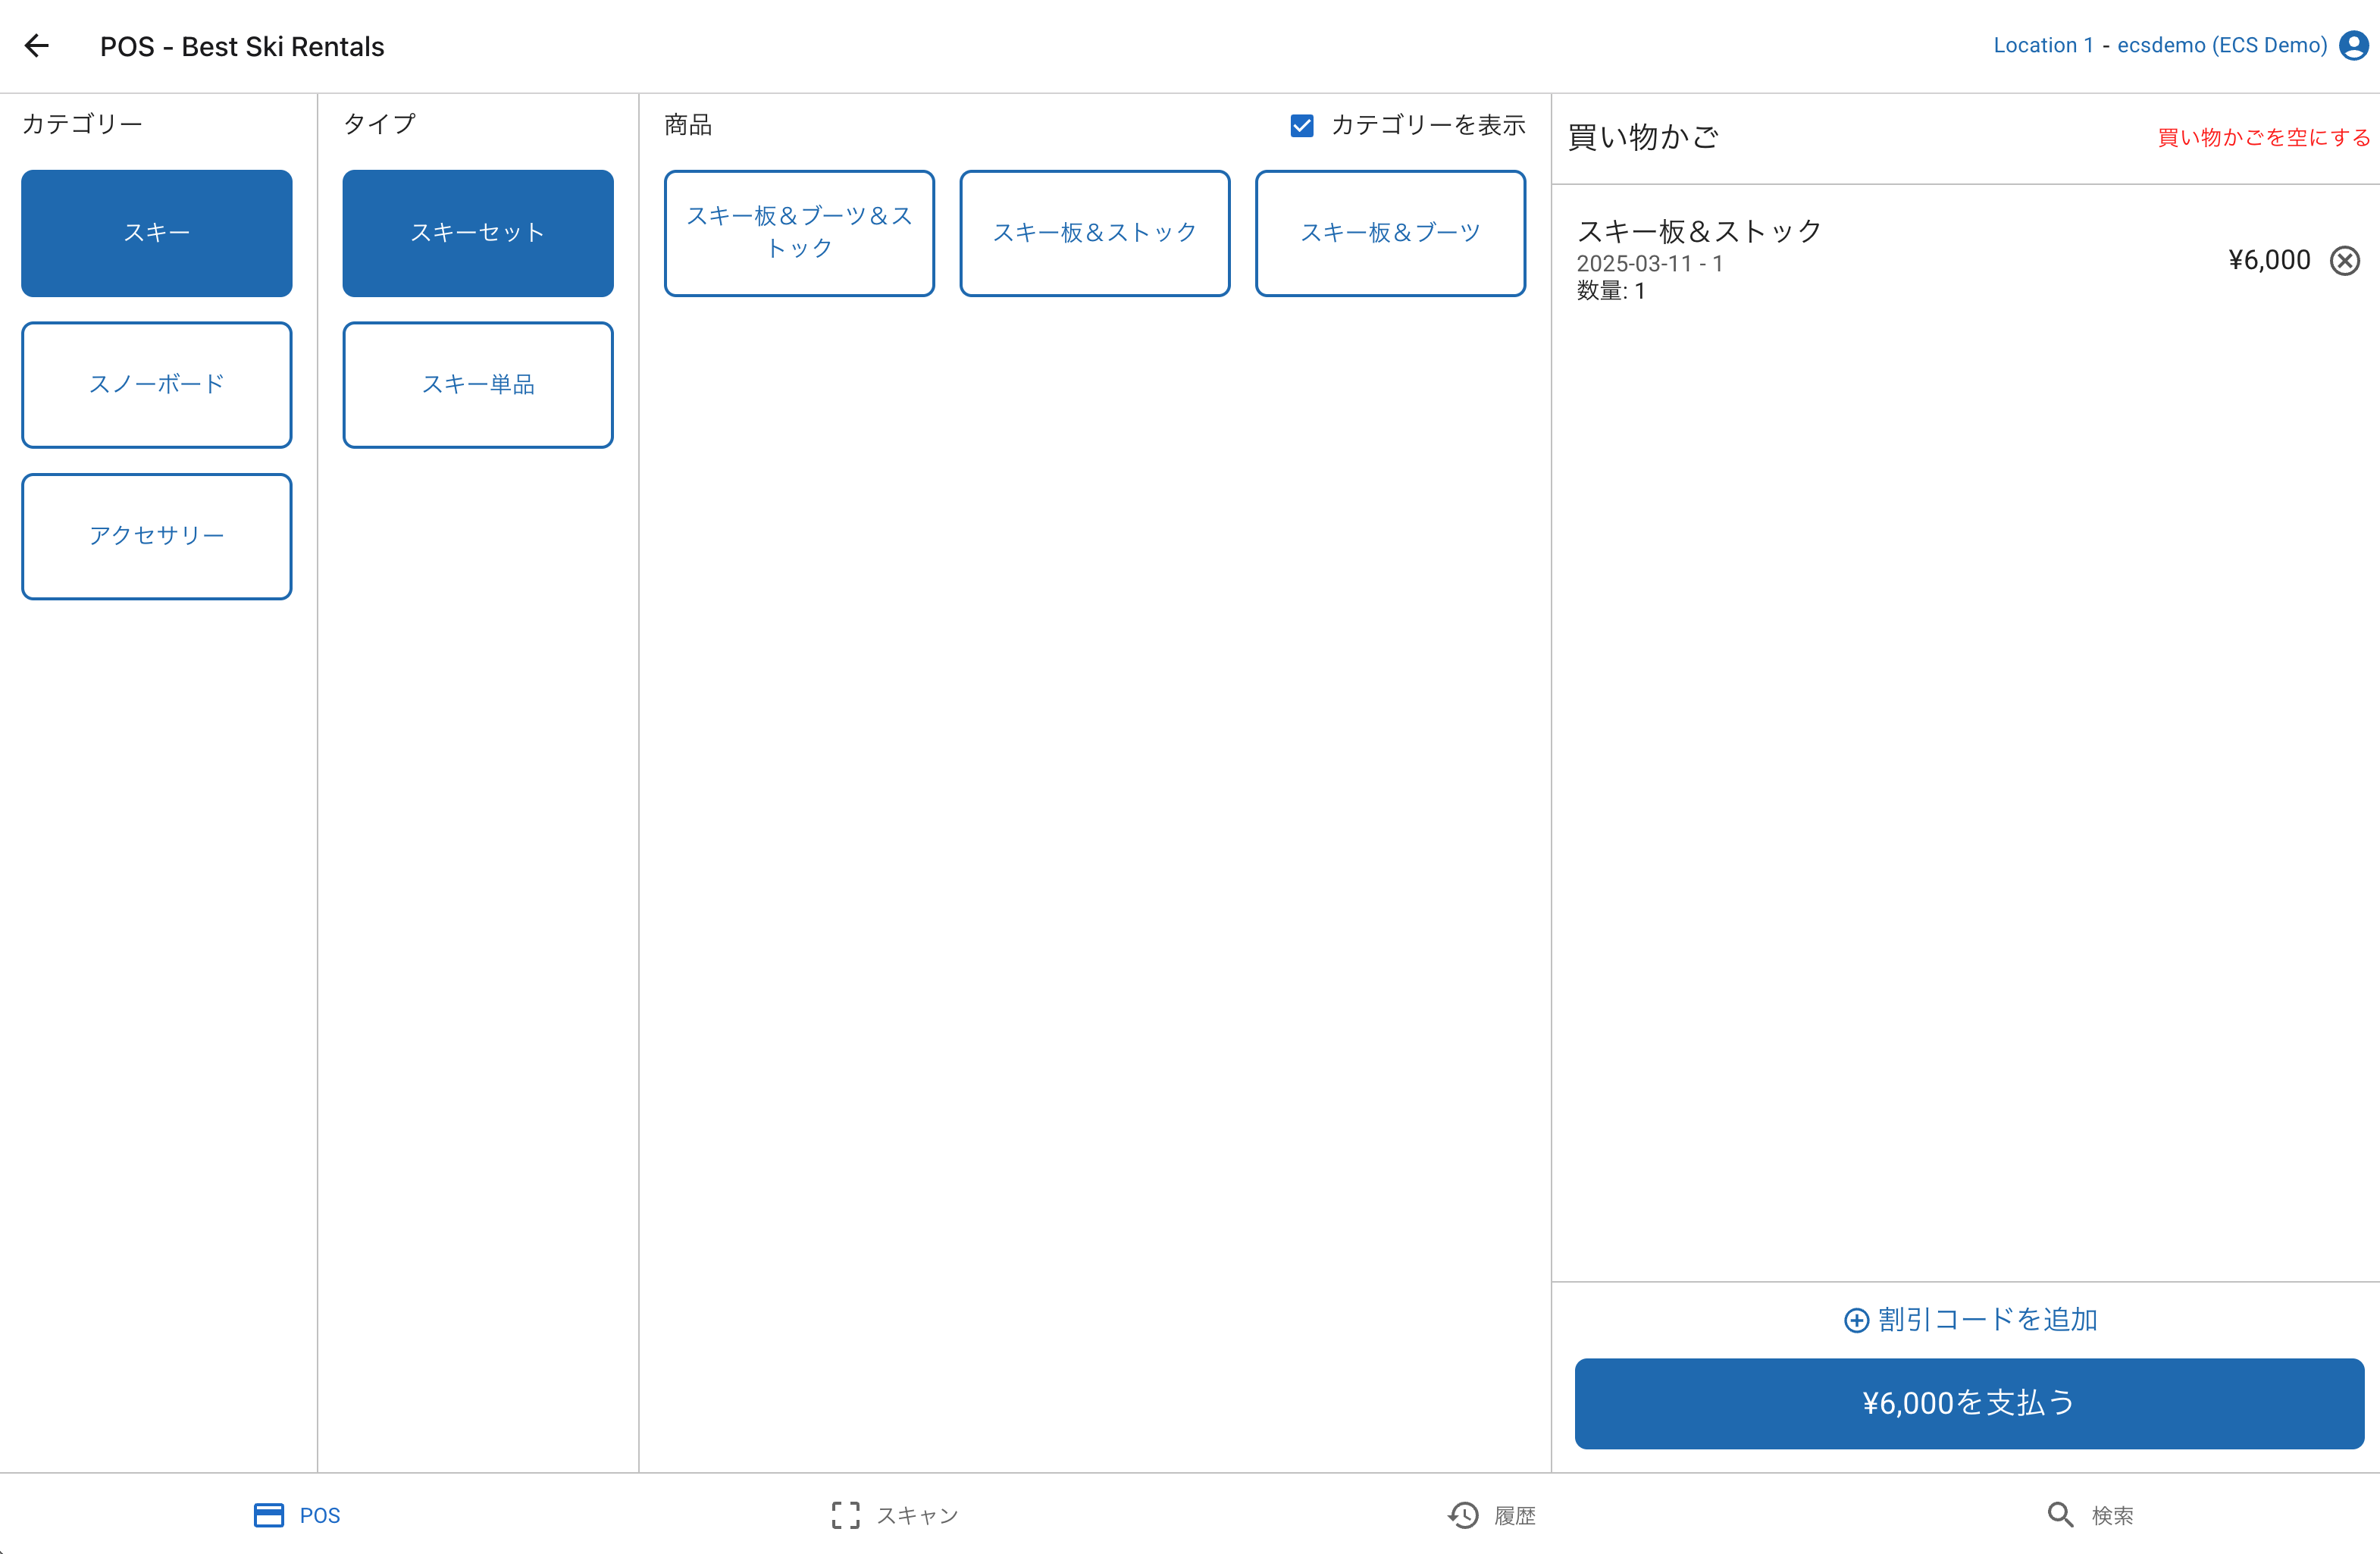Select the スキー category button
The width and height of the screenshot is (2380, 1554).
156,233
